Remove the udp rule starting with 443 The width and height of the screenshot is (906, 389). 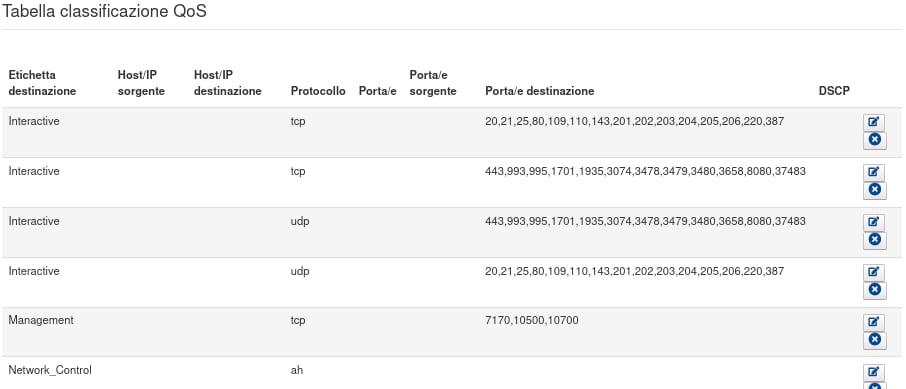[x=874, y=240]
